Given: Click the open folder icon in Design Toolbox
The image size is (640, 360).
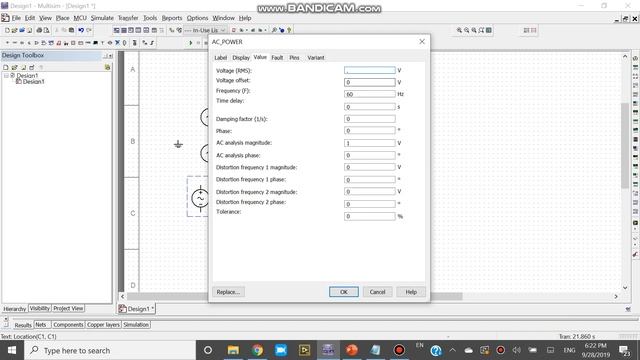Looking at the screenshot, I should [14, 67].
